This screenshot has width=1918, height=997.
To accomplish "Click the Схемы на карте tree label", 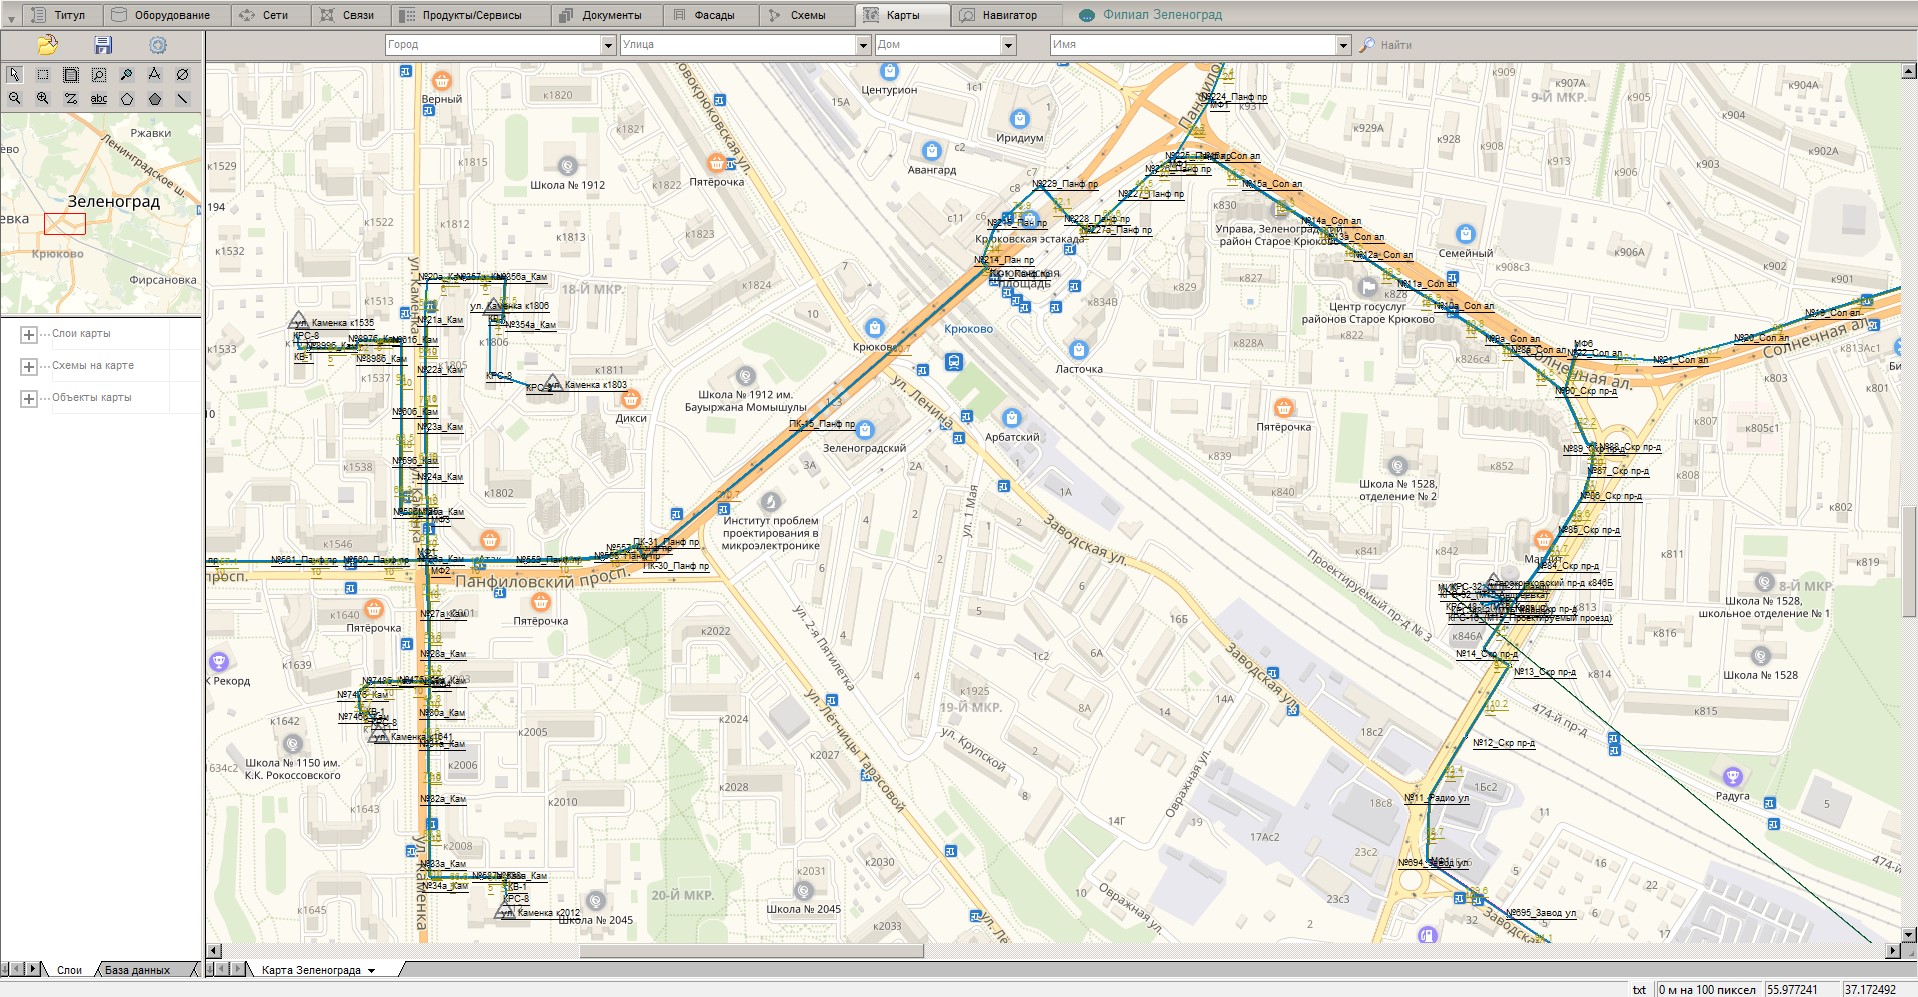I will (93, 366).
